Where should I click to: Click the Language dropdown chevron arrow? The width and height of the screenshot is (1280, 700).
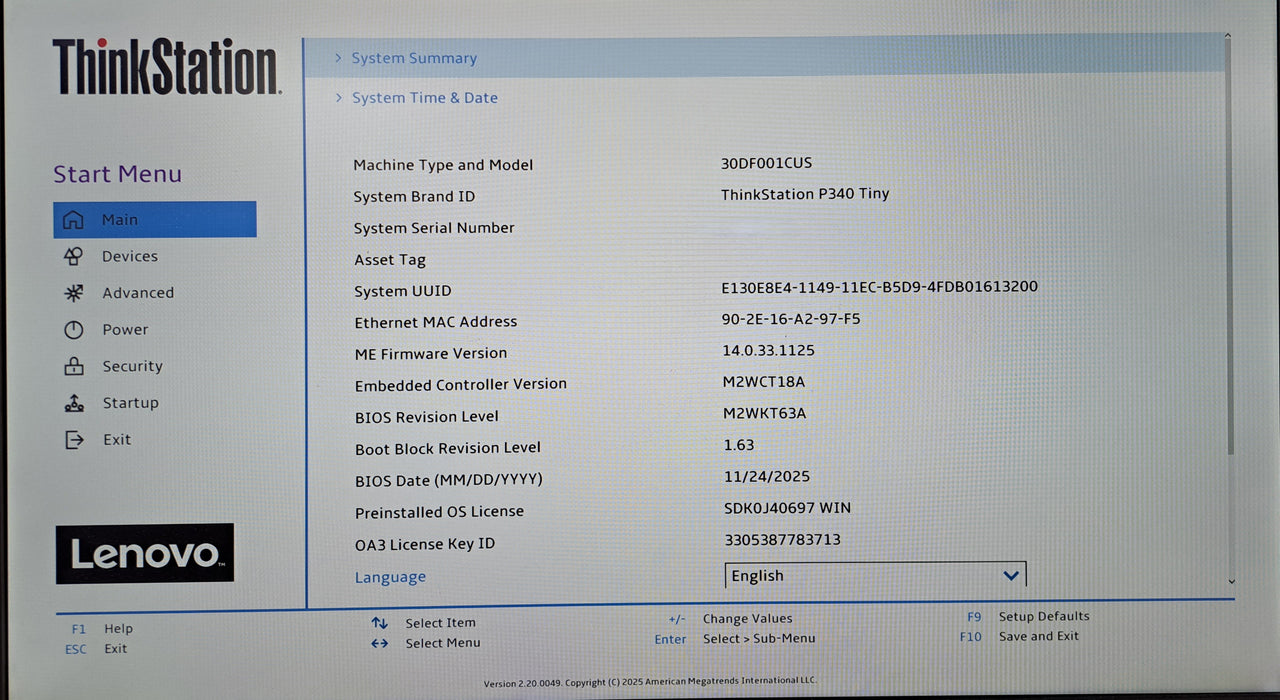tap(1011, 576)
